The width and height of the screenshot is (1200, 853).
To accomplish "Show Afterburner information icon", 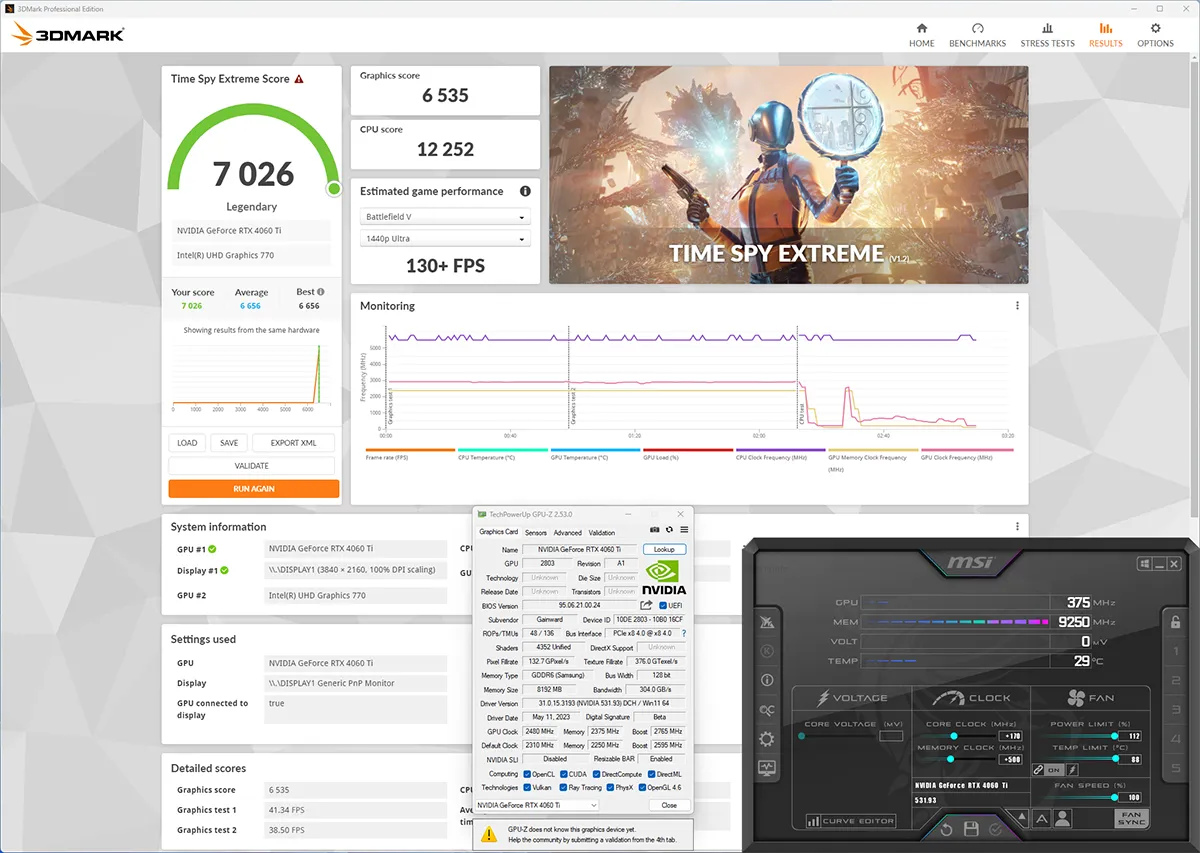I will pyautogui.click(x=767, y=680).
